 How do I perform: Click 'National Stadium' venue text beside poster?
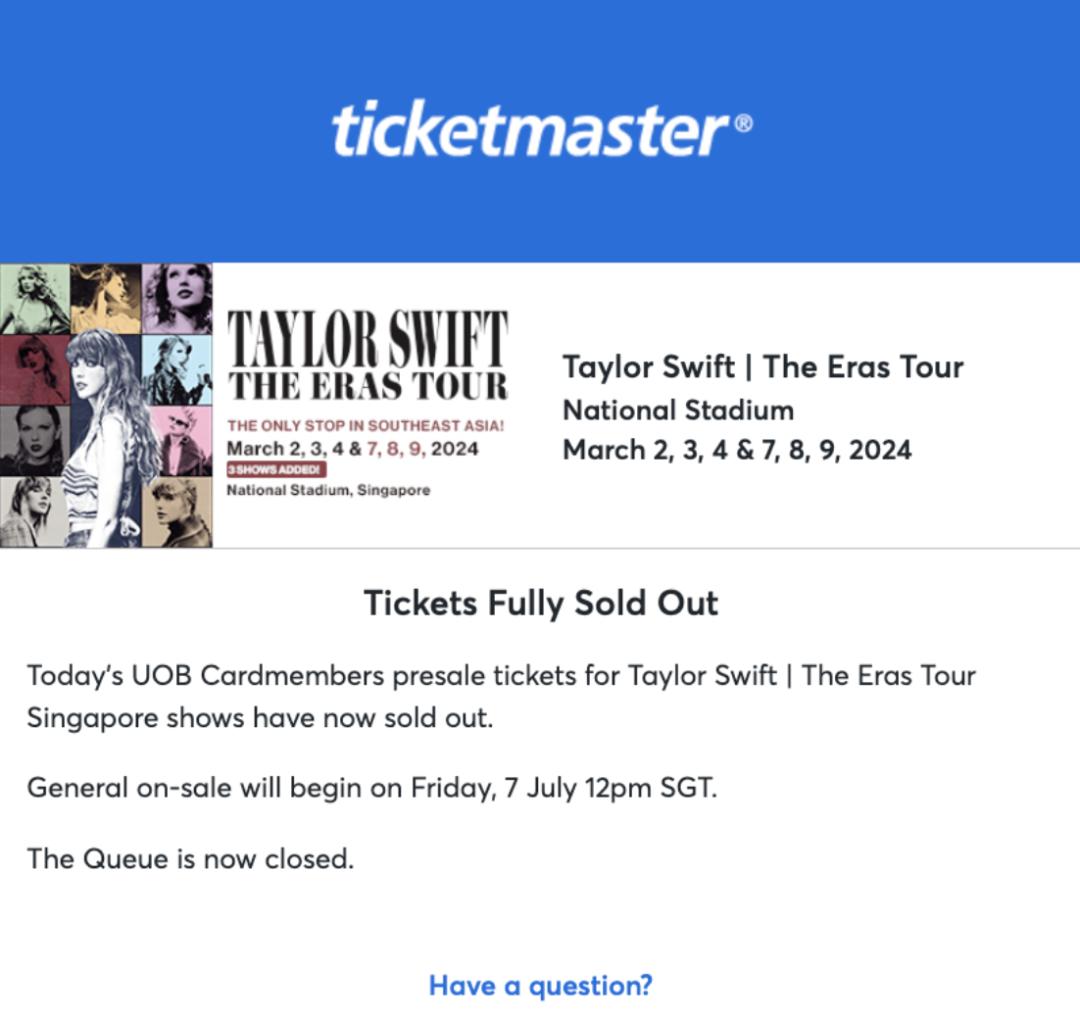tap(678, 410)
